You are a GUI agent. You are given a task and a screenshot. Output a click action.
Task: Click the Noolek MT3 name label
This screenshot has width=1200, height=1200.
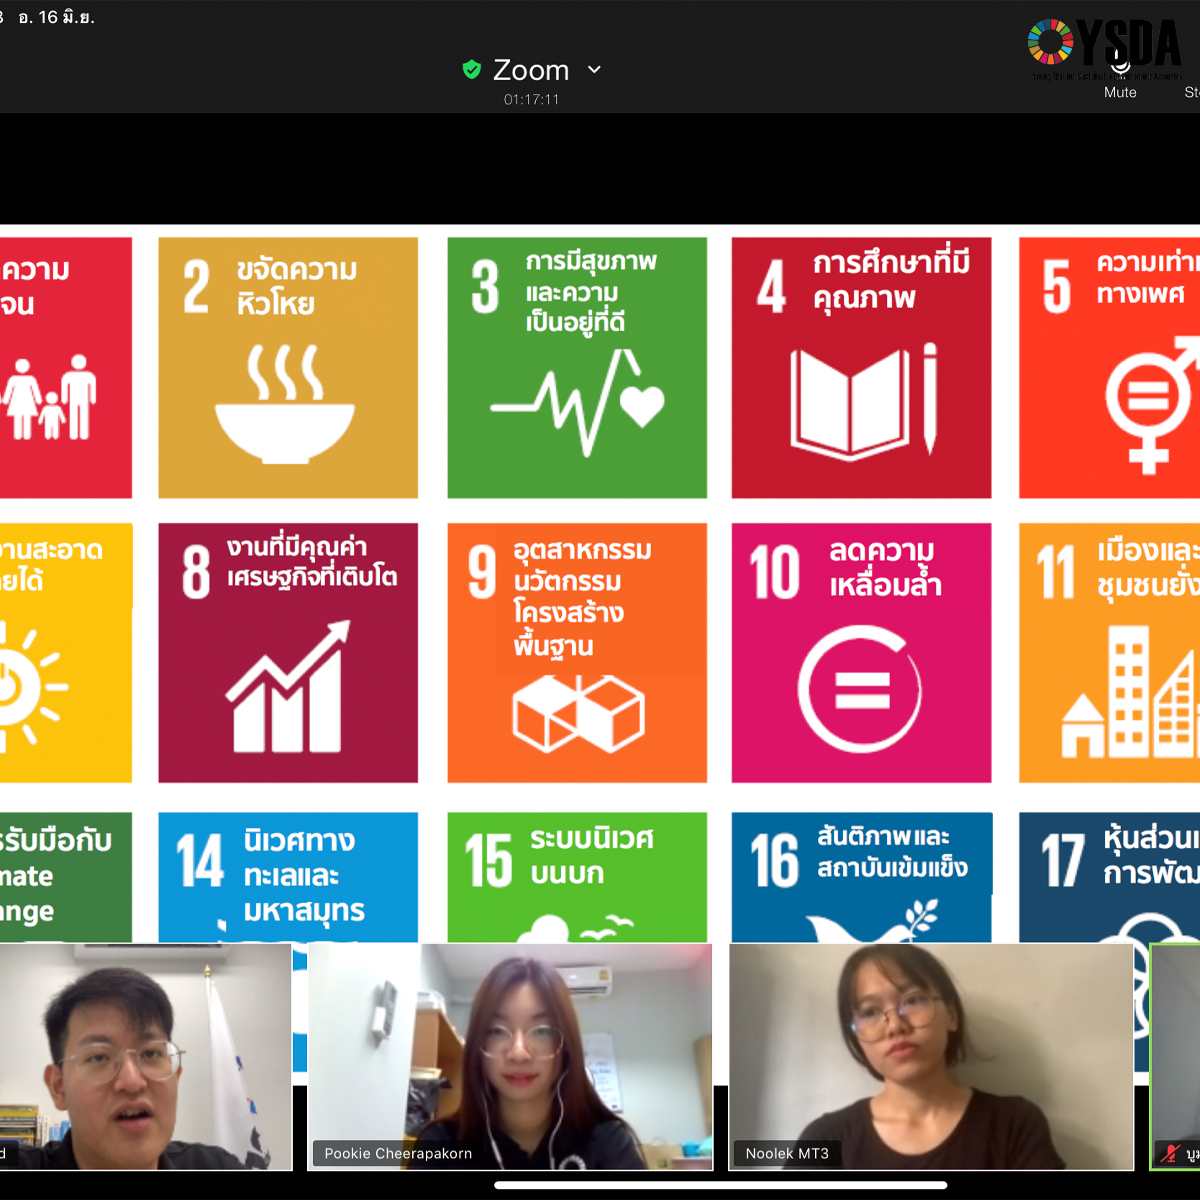[787, 1153]
